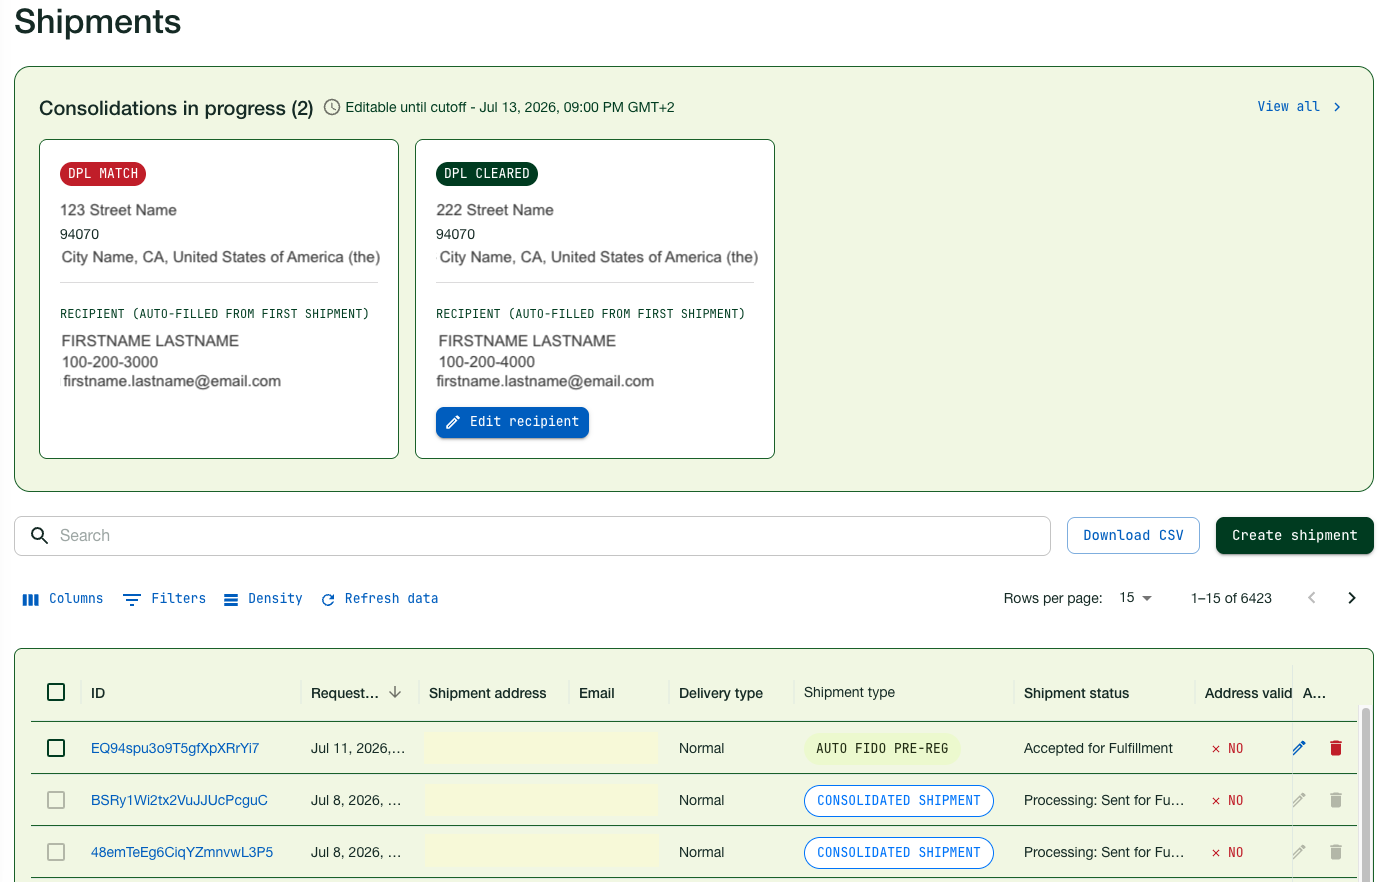Click the Shipment status column header
The width and height of the screenshot is (1387, 882).
pyautogui.click(x=1076, y=693)
